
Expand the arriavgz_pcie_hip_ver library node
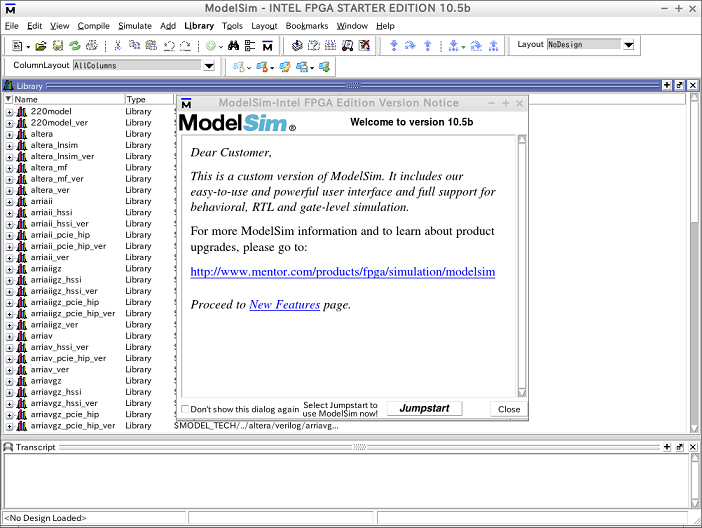[x=9, y=426]
